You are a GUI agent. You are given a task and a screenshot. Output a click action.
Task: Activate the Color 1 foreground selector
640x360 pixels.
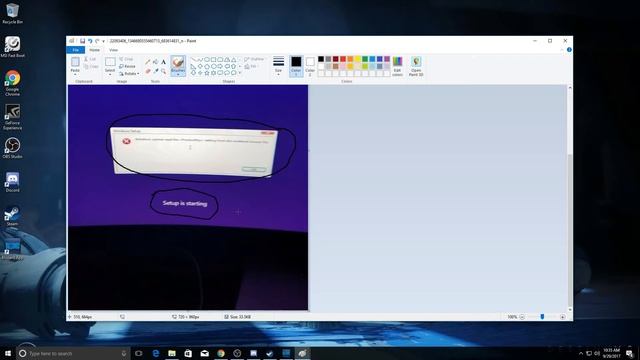pyautogui.click(x=296, y=66)
